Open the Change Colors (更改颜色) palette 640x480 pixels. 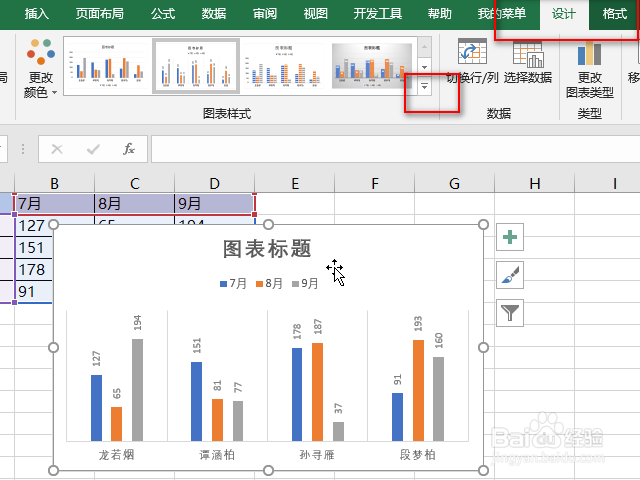40,68
